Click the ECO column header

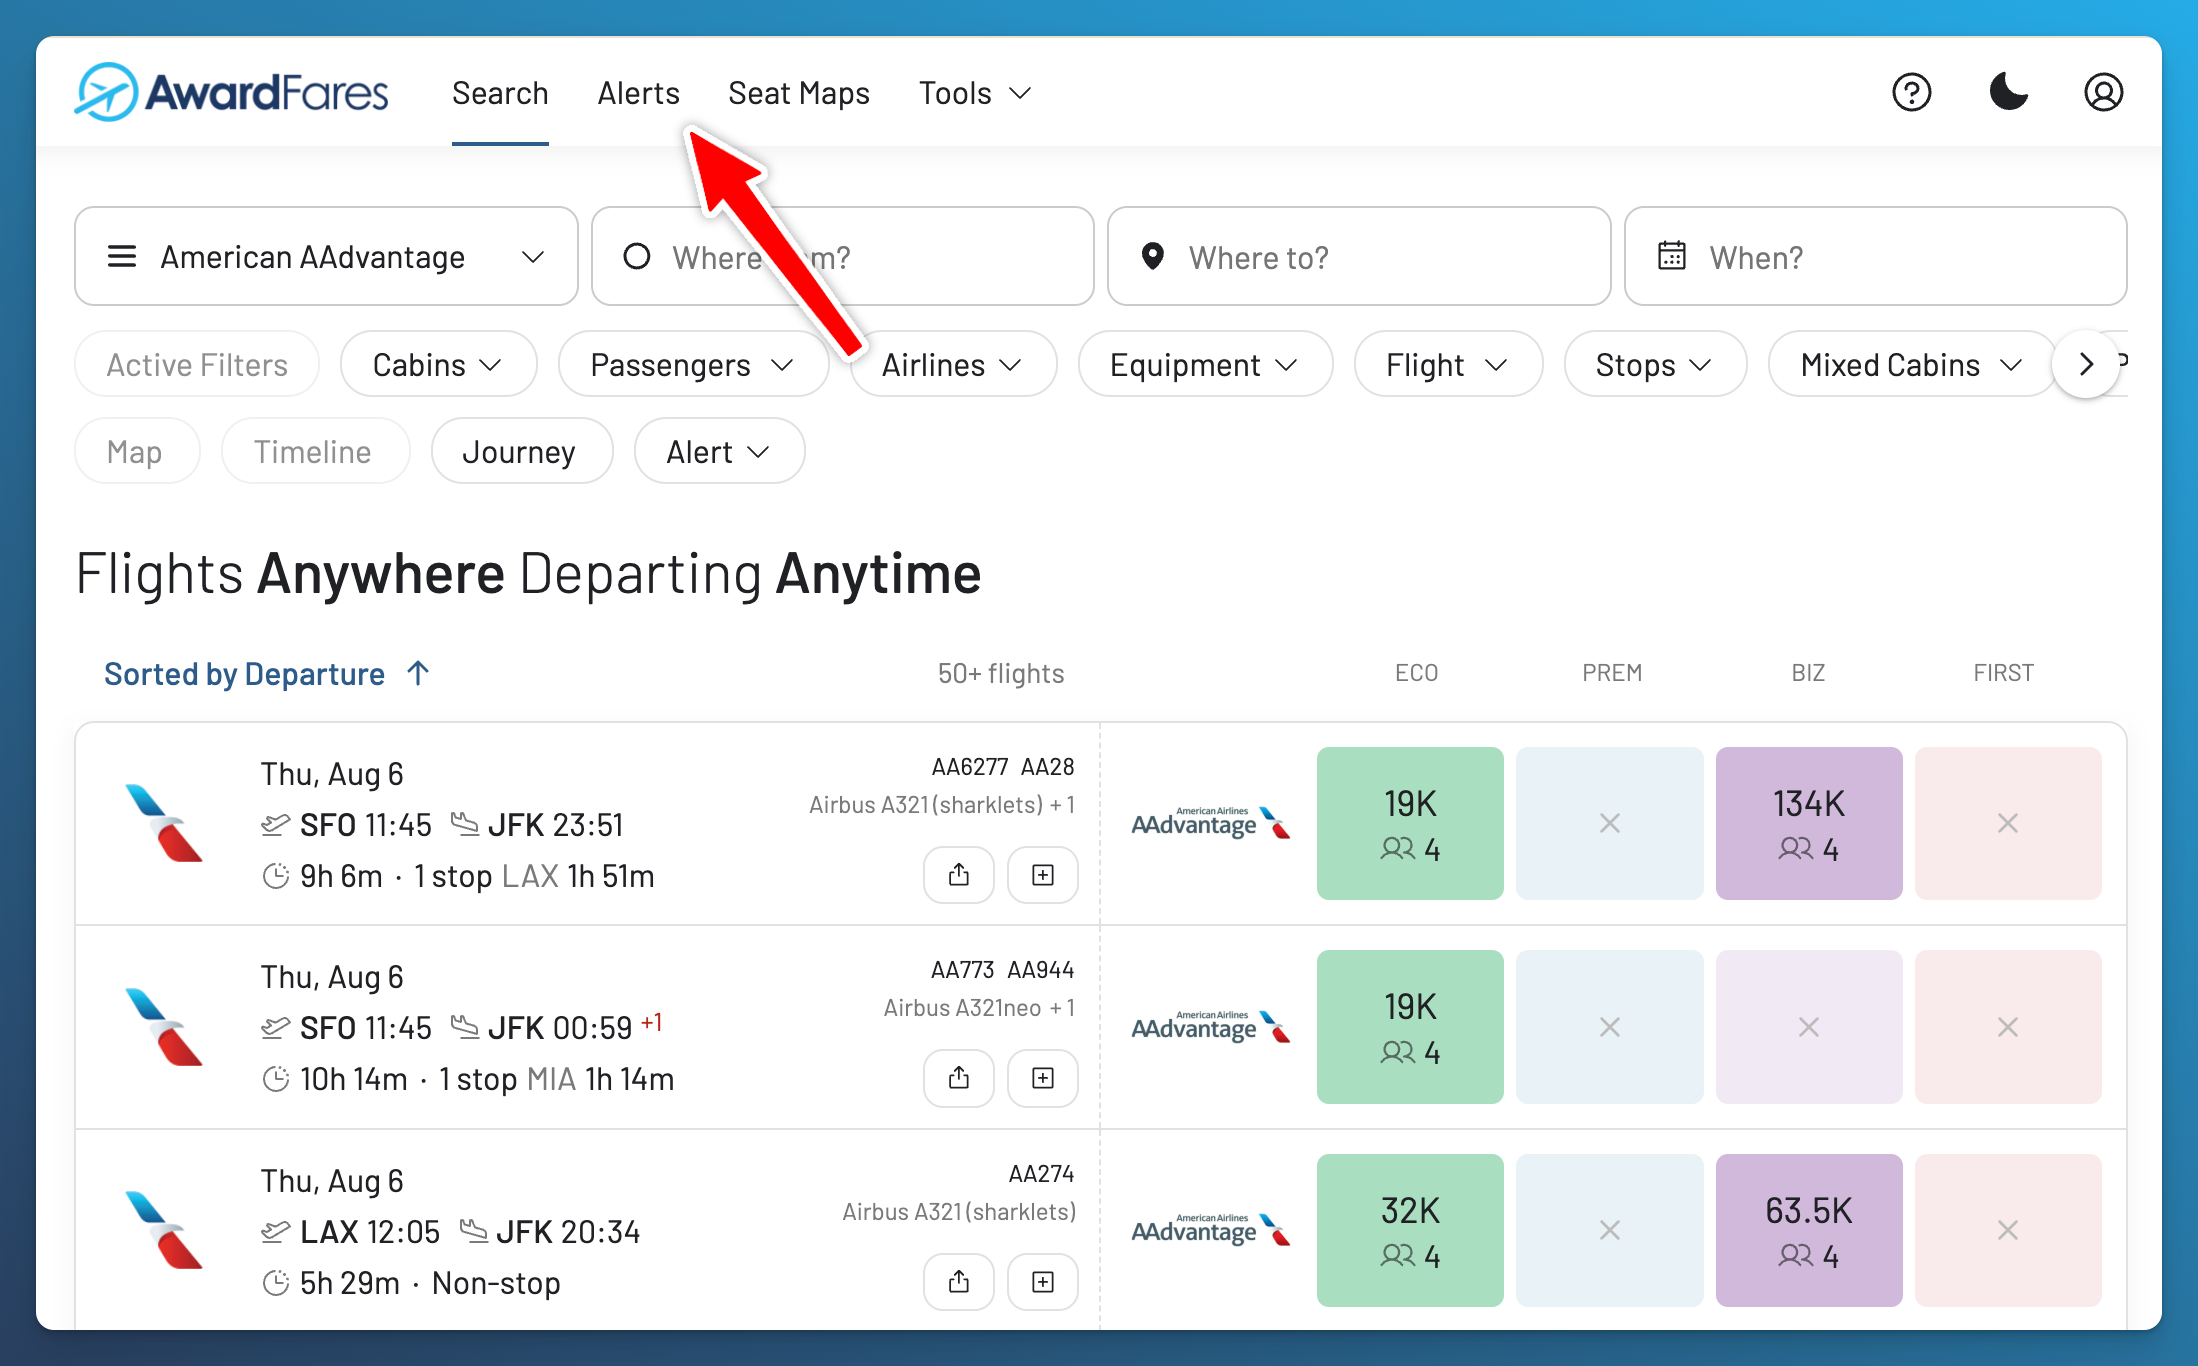click(1416, 673)
